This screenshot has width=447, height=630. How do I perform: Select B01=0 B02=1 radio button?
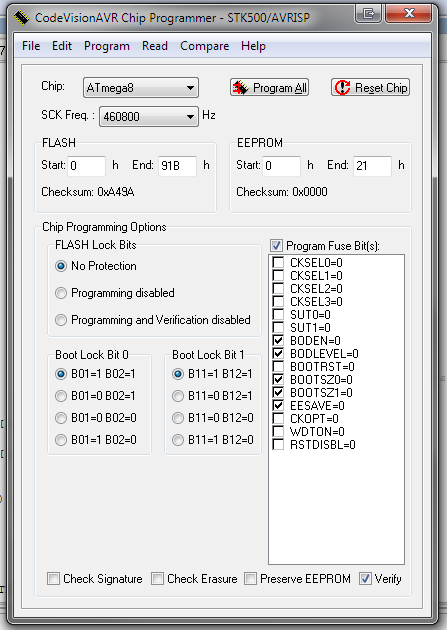tap(61, 396)
